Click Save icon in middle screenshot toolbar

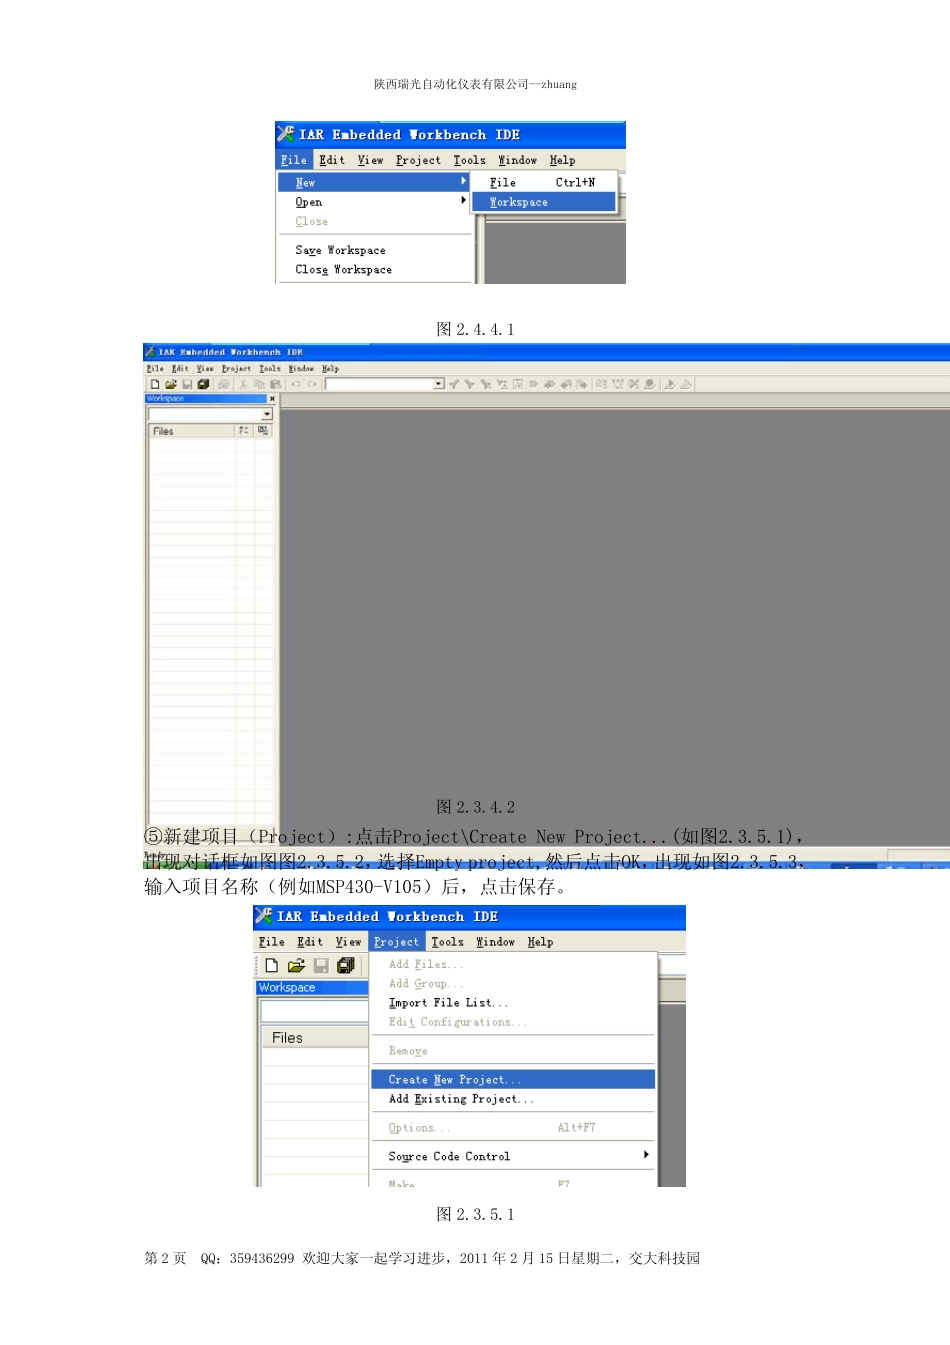(x=187, y=384)
